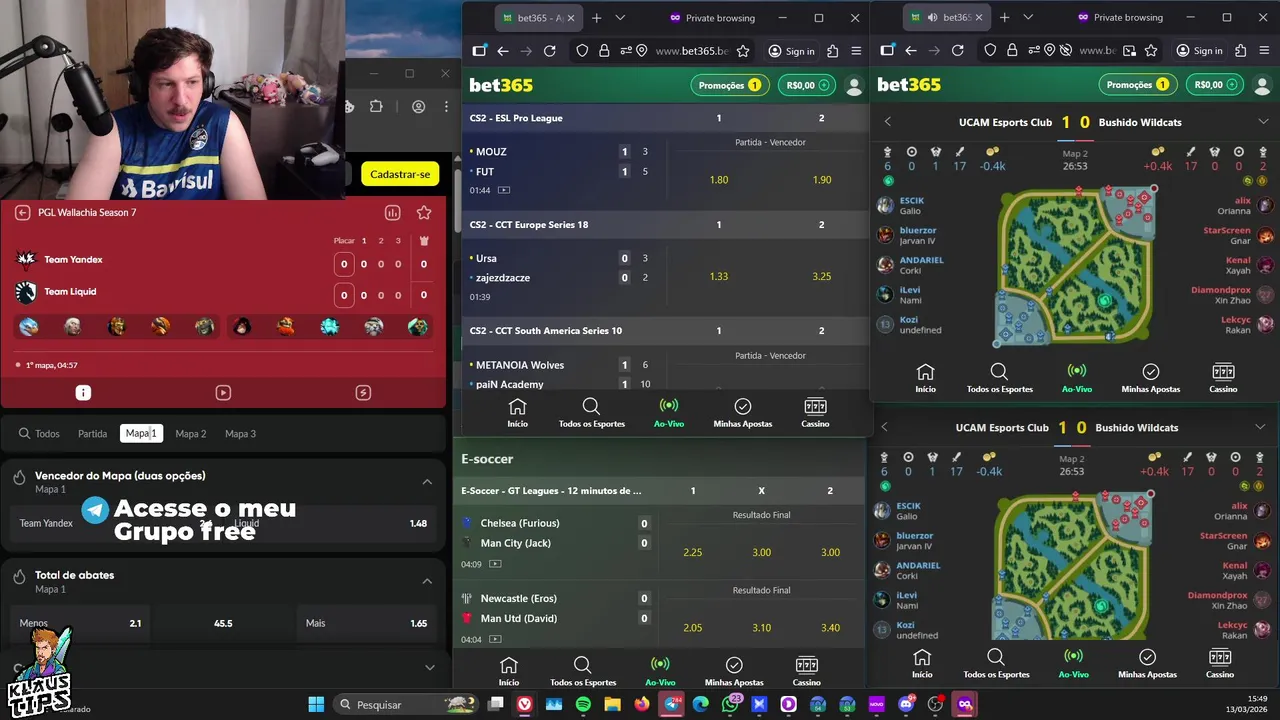
Task: Go back from top UCAM vs Bushido match
Action: (x=887, y=122)
